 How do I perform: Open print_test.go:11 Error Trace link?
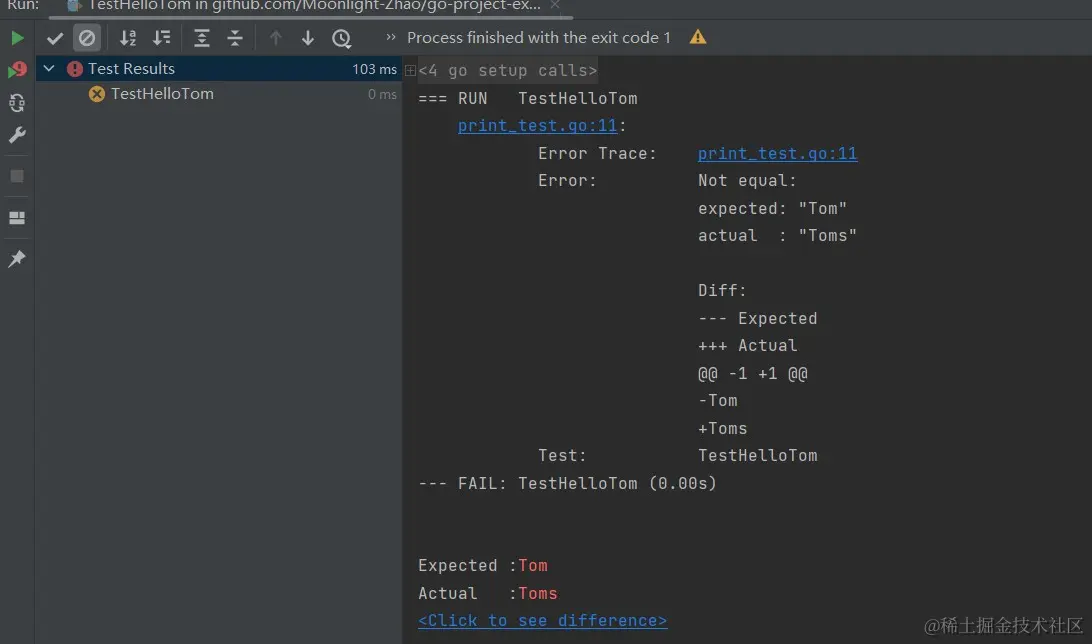777,153
